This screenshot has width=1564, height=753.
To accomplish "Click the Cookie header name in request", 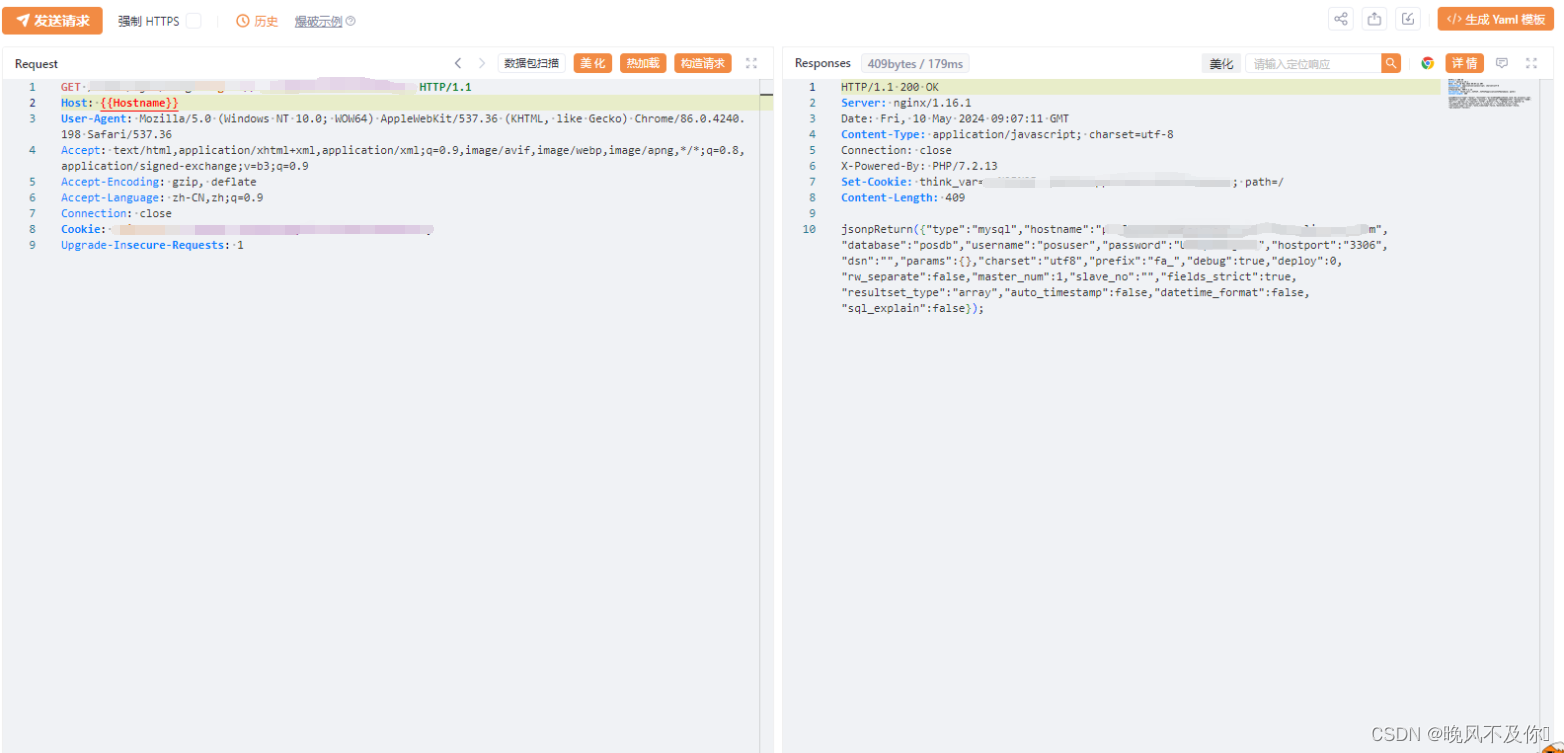I will tap(83, 229).
